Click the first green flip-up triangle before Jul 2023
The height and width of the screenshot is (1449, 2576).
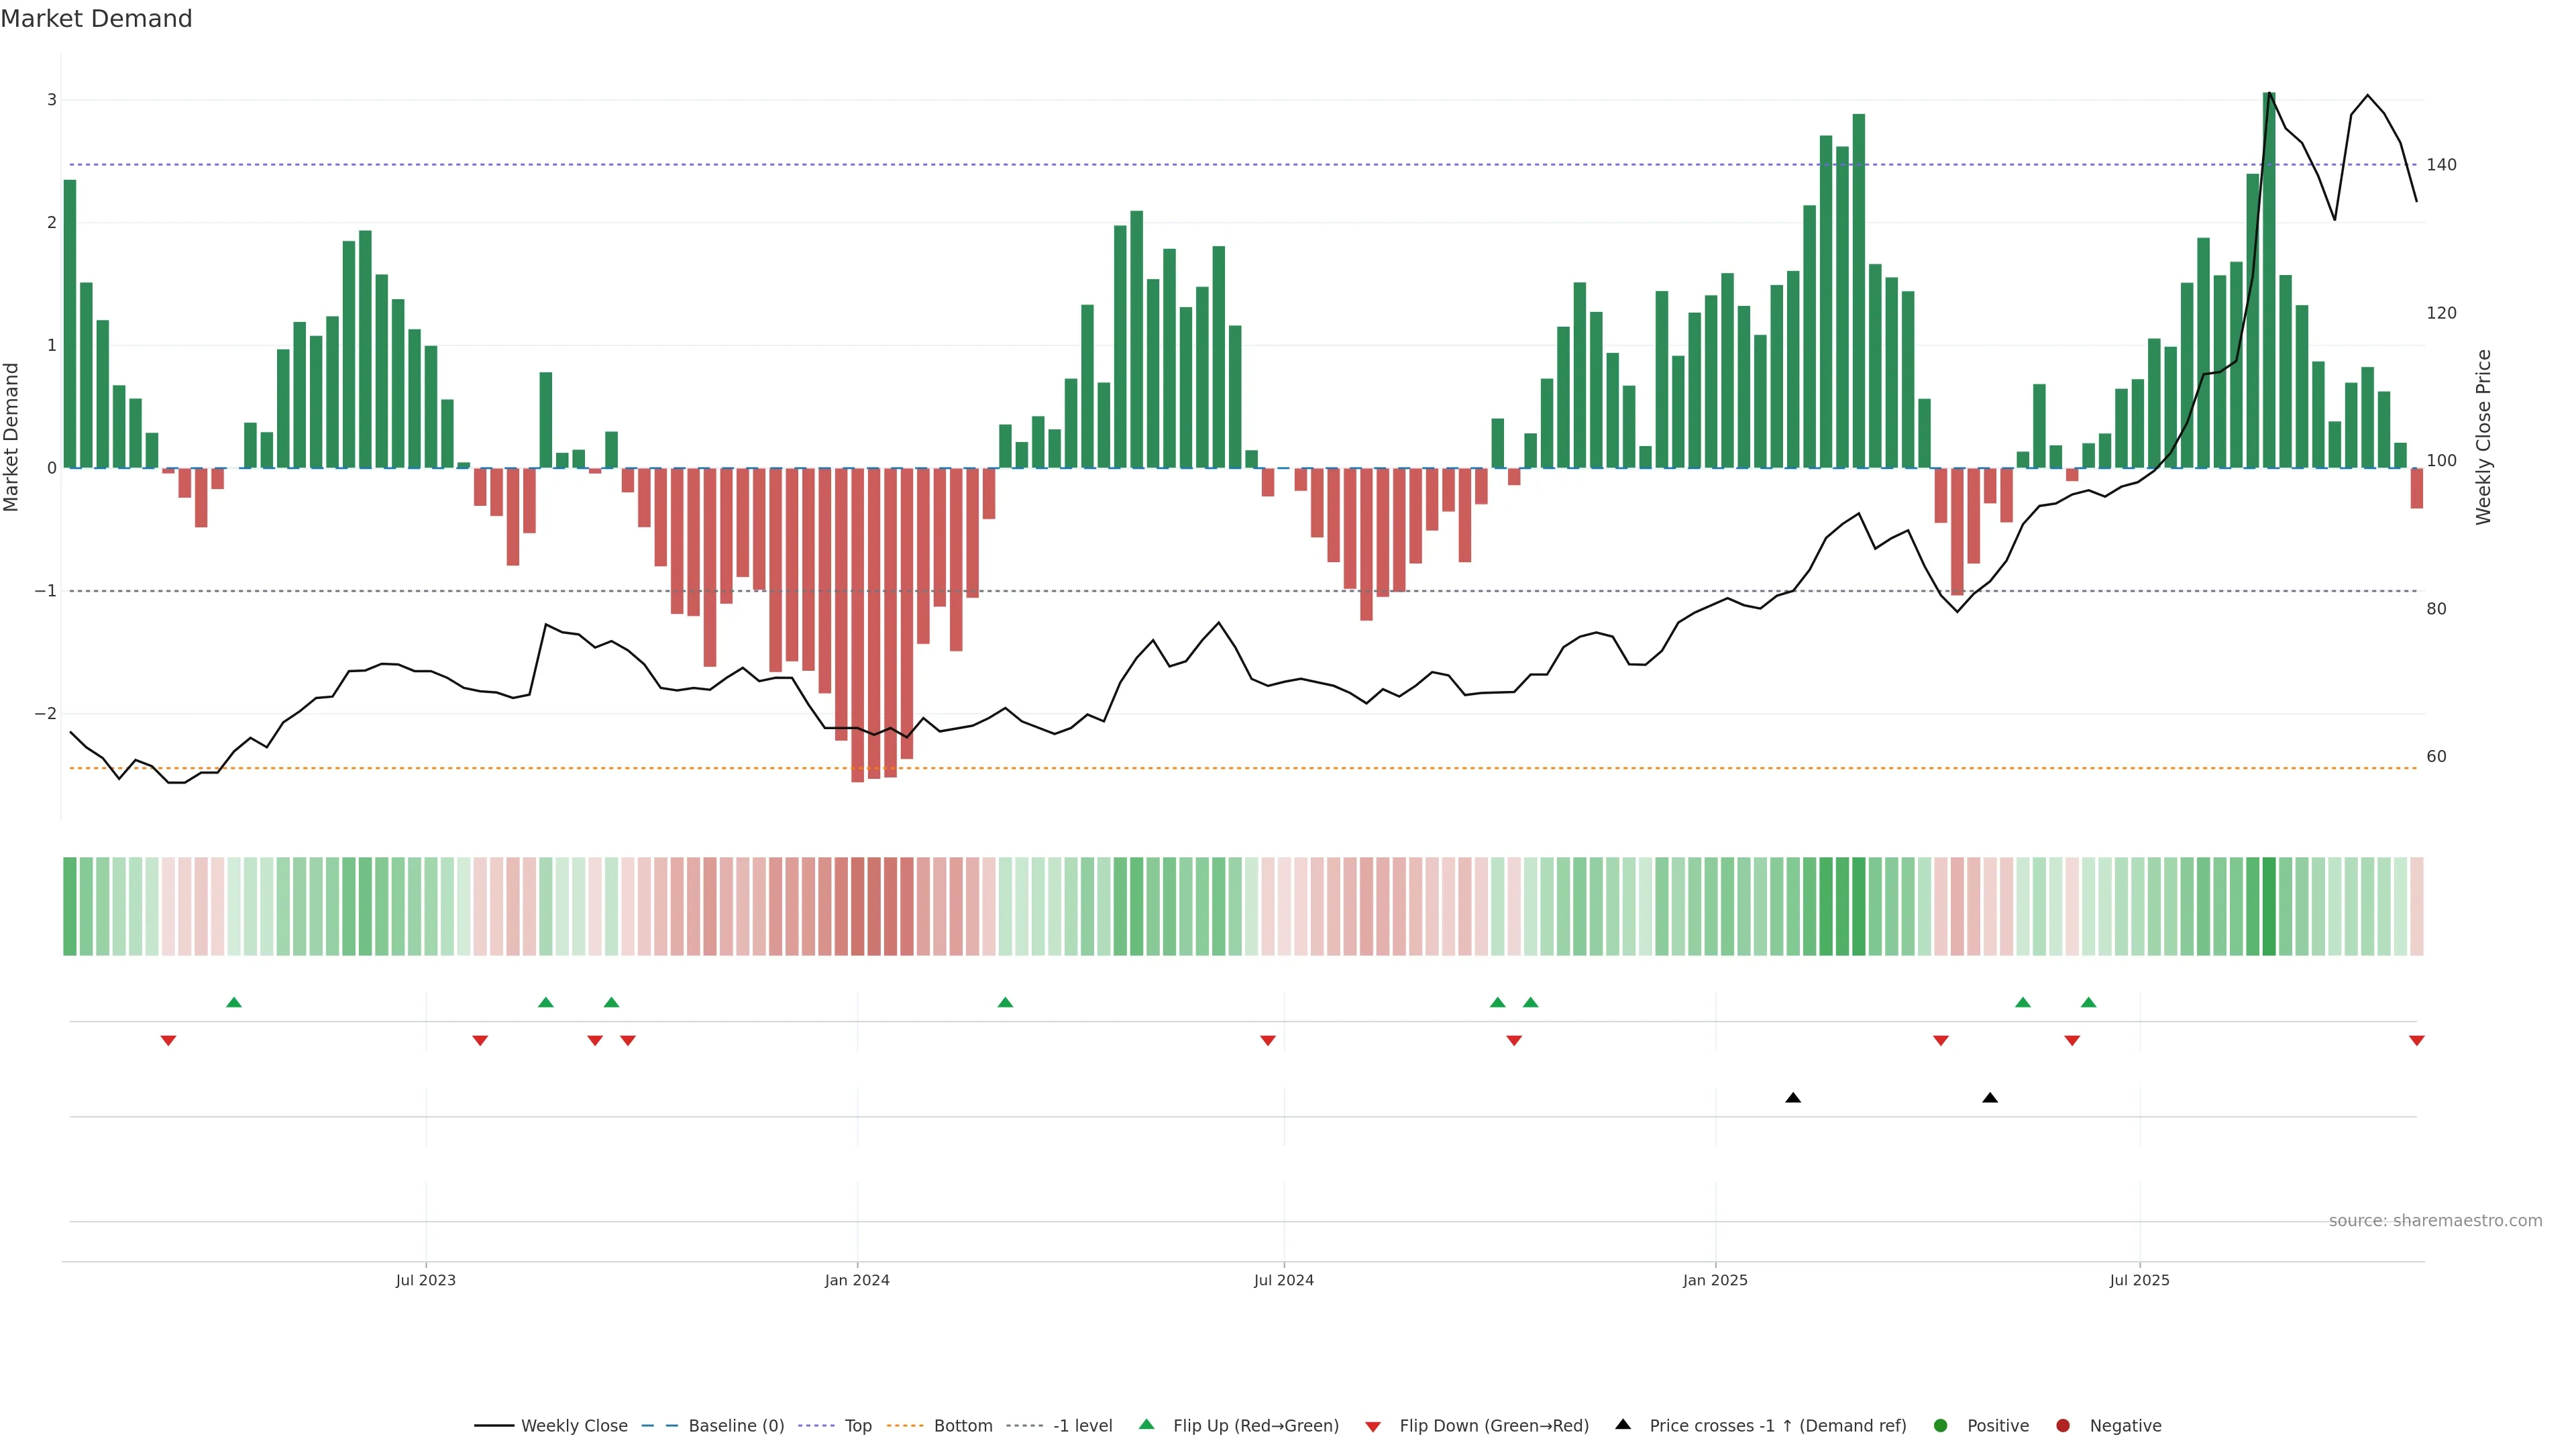click(x=234, y=1002)
